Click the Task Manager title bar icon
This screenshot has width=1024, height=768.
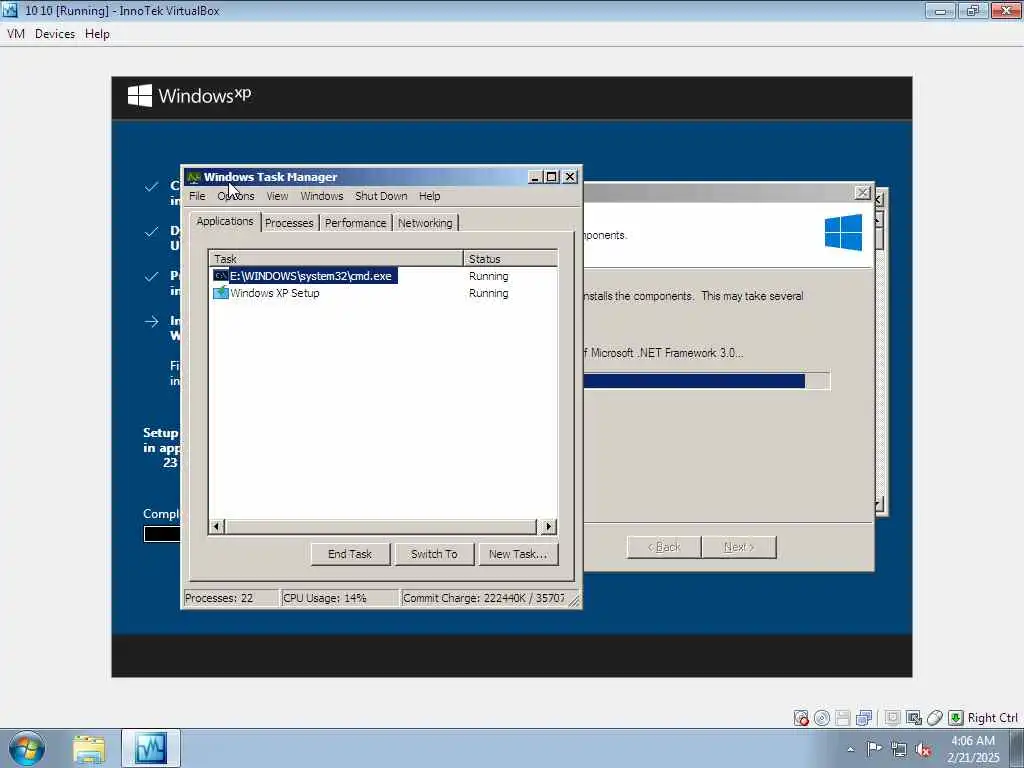(193, 177)
